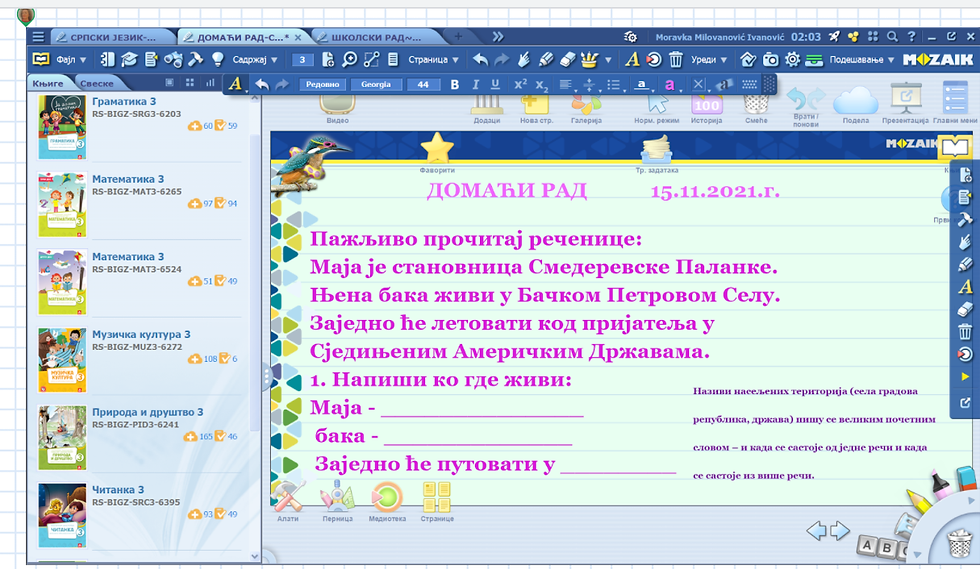This screenshot has height=569, width=980.
Task: Go to previous page with left arrow
Action: point(816,531)
